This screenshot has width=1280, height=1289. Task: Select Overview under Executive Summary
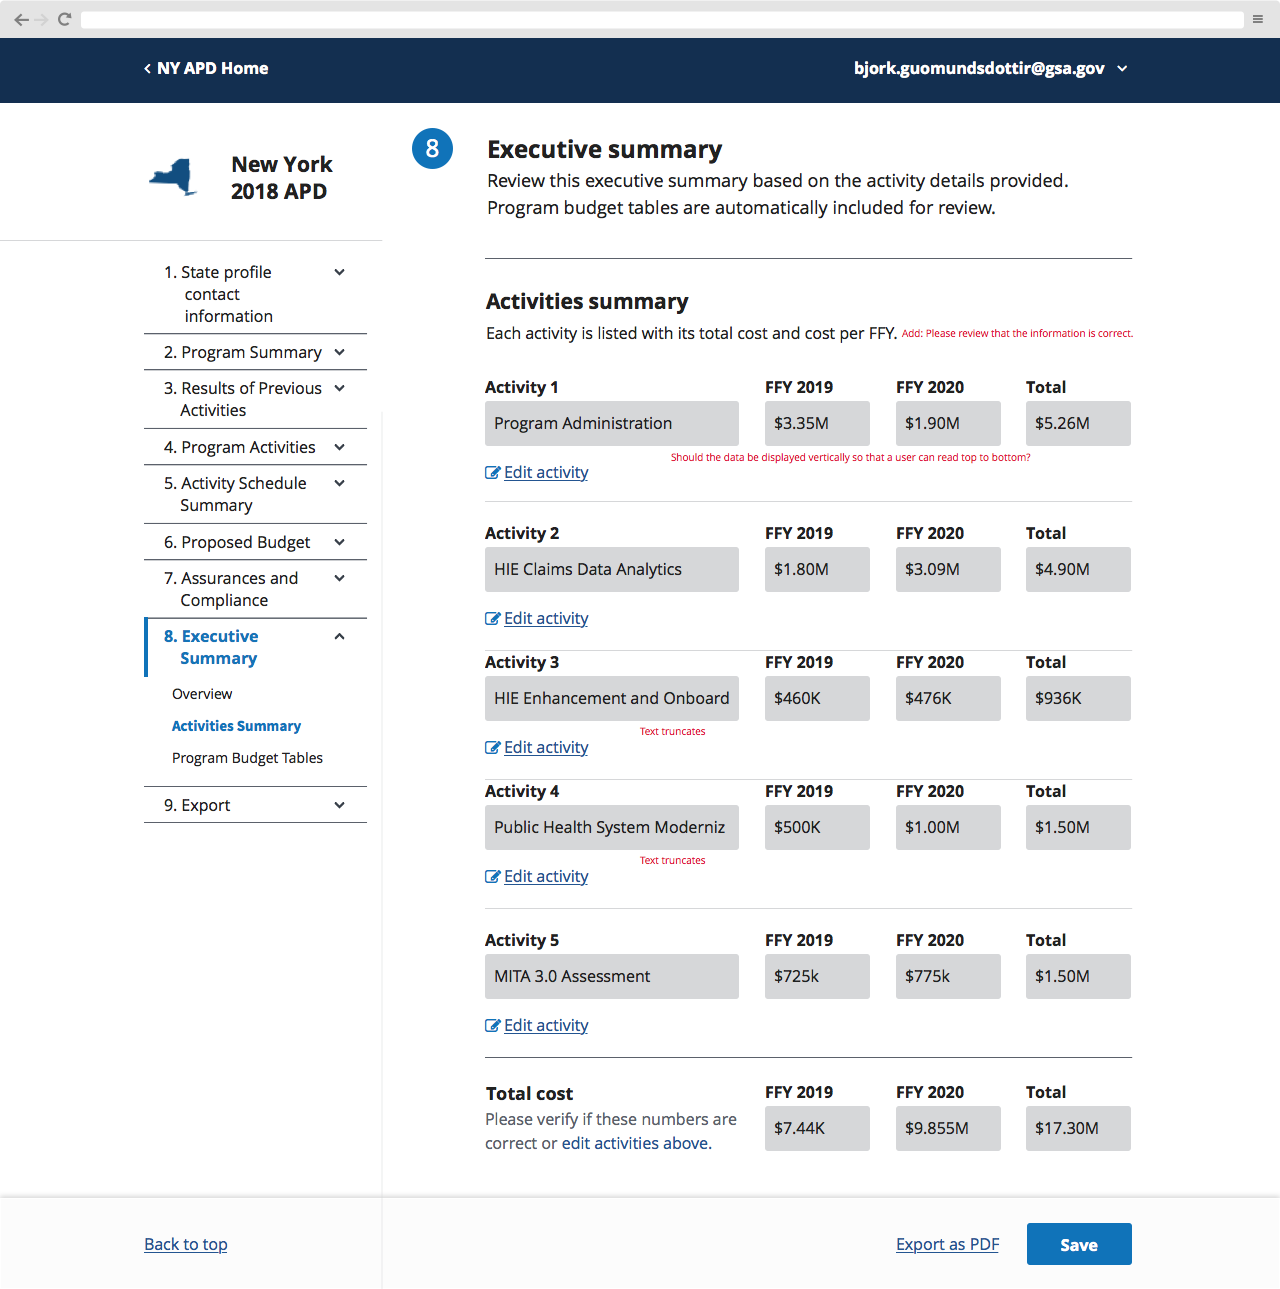point(201,693)
